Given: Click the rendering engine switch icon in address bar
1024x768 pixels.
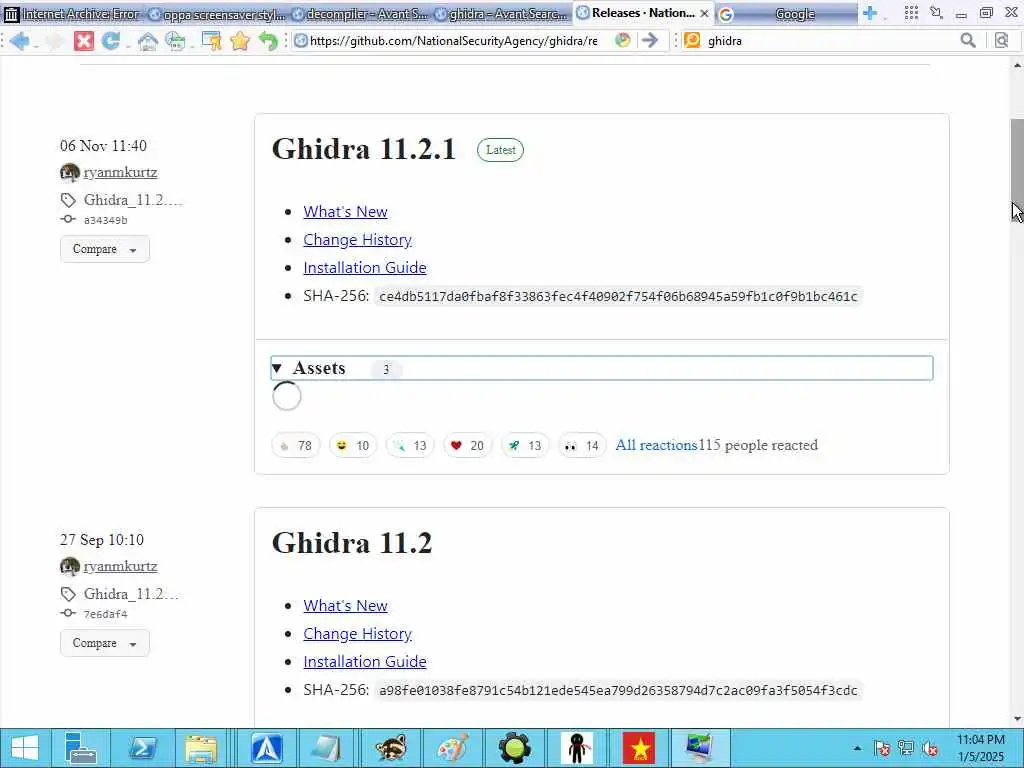Looking at the screenshot, I should tap(623, 40).
